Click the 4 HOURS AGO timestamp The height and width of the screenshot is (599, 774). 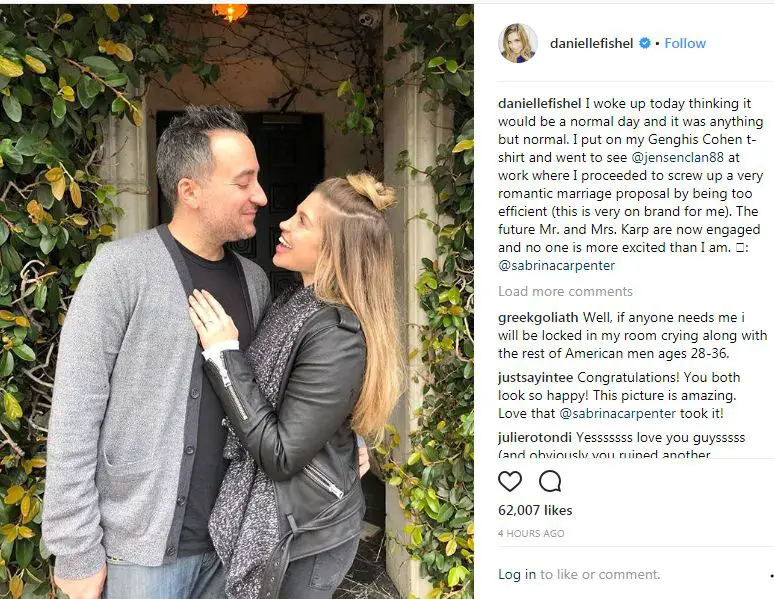click(x=531, y=533)
